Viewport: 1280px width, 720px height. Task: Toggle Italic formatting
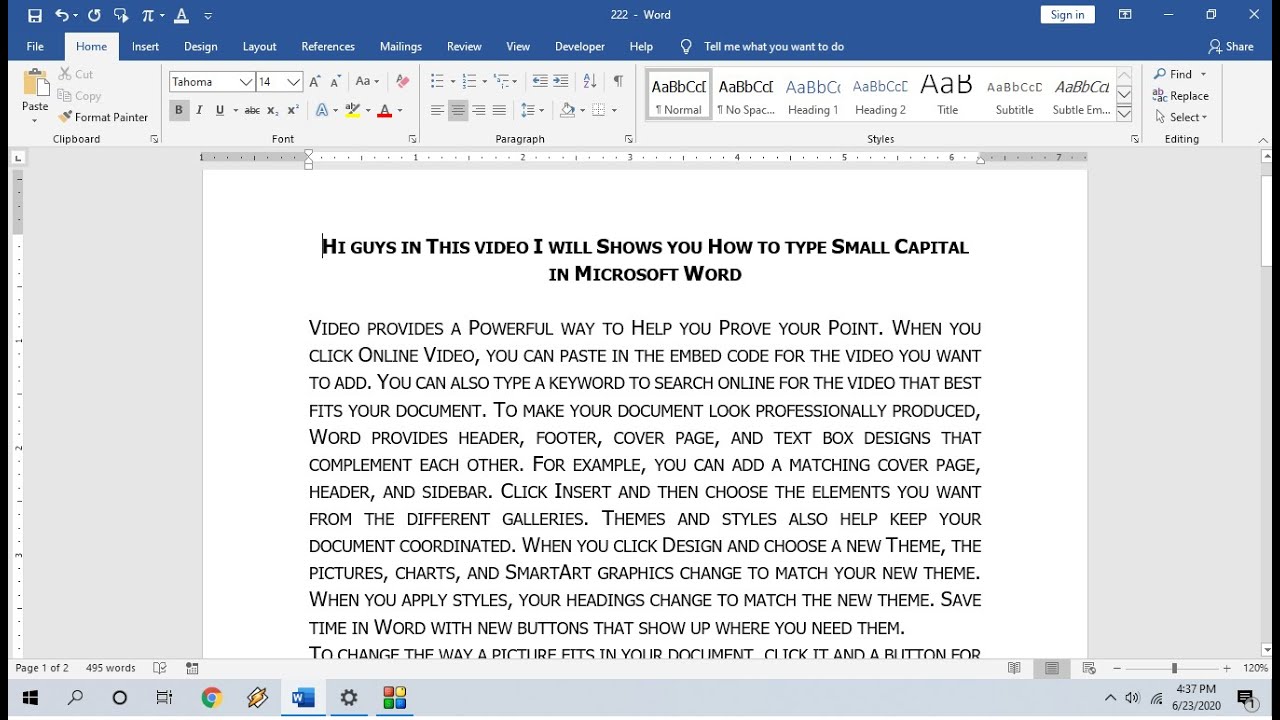199,110
